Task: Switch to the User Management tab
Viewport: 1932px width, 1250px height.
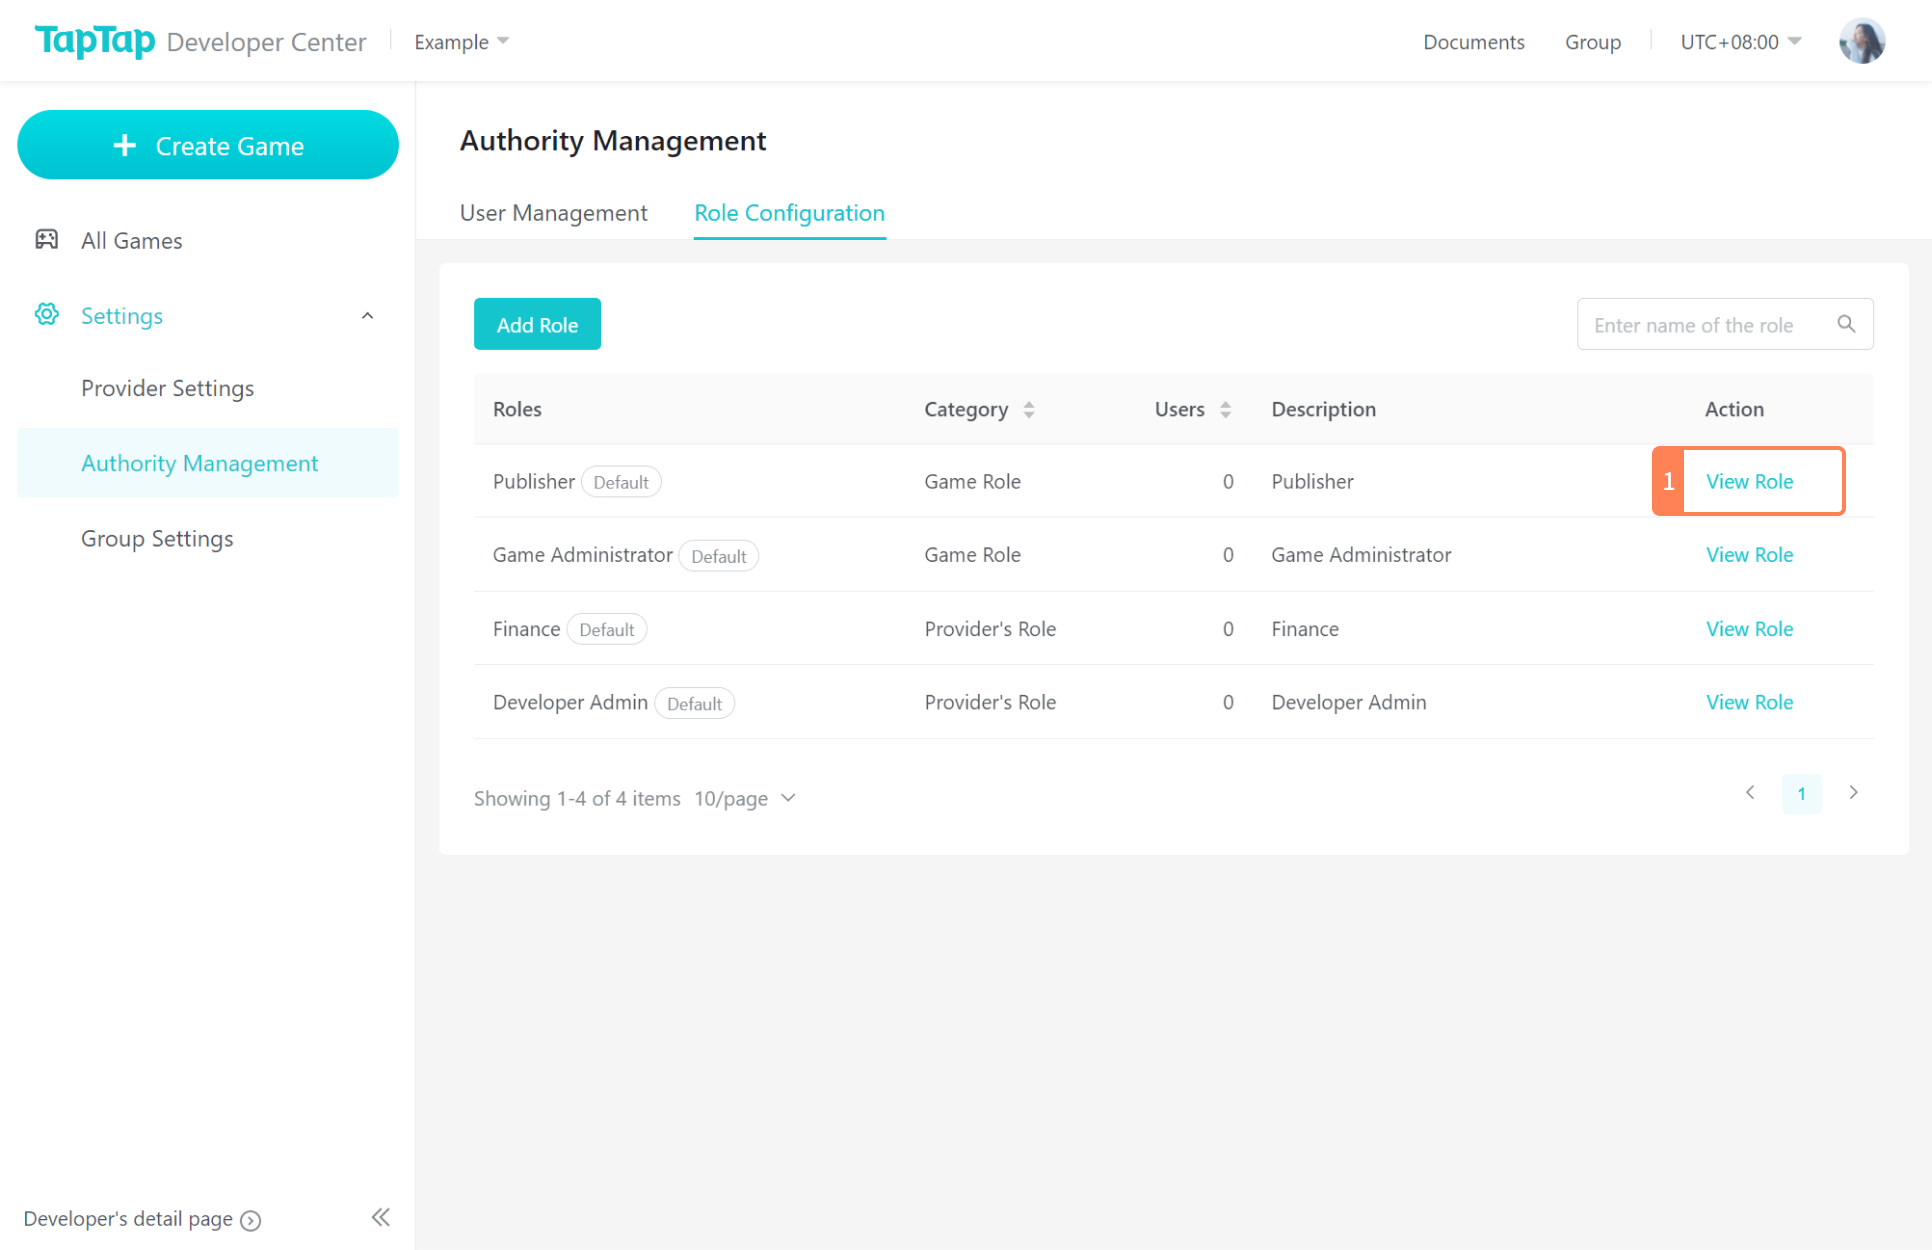Action: [553, 213]
